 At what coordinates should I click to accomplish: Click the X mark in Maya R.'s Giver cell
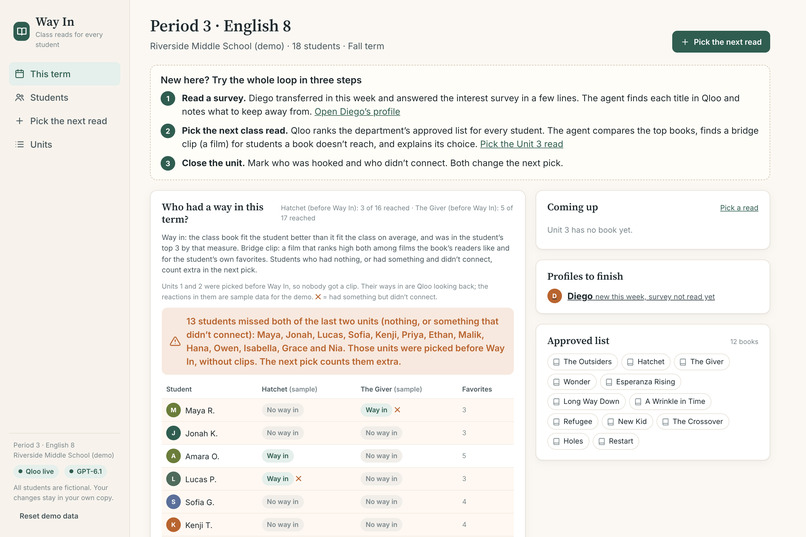(x=397, y=410)
